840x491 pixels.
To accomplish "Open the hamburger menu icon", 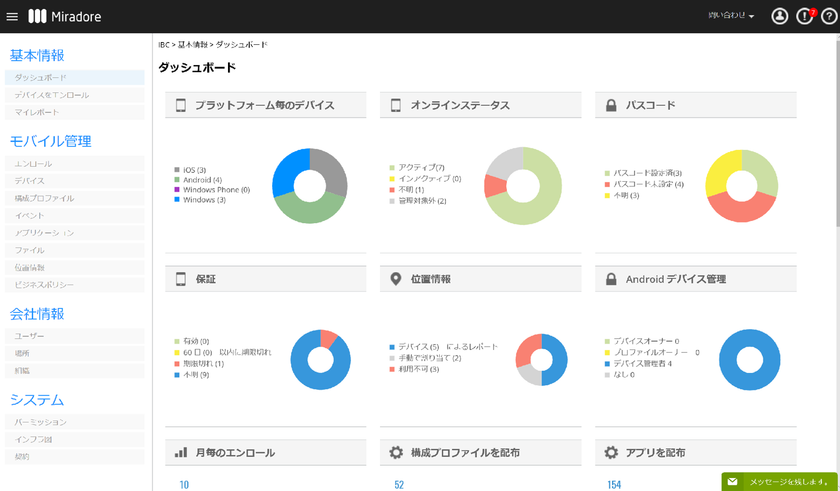I will pyautogui.click(x=12, y=17).
